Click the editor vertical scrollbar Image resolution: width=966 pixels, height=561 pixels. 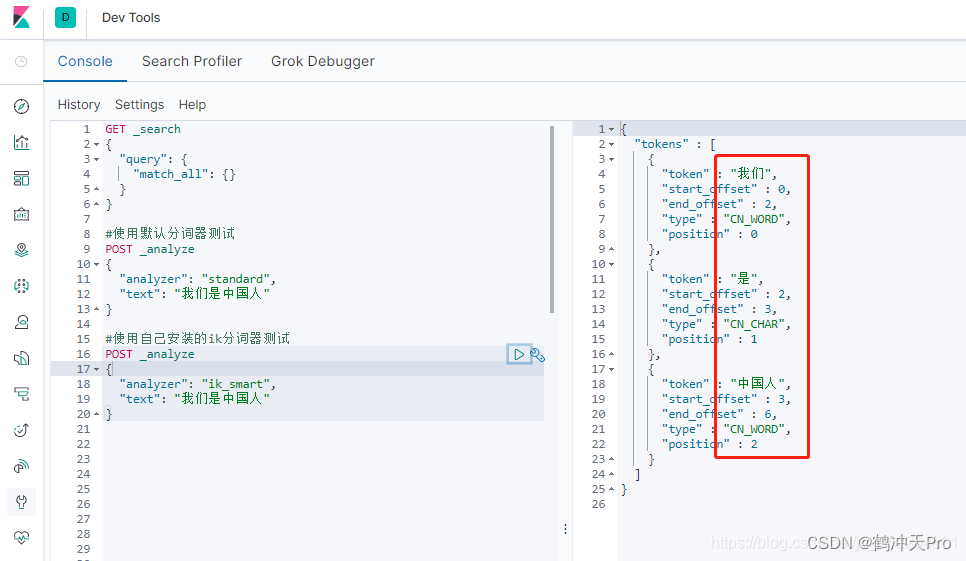coord(552,219)
